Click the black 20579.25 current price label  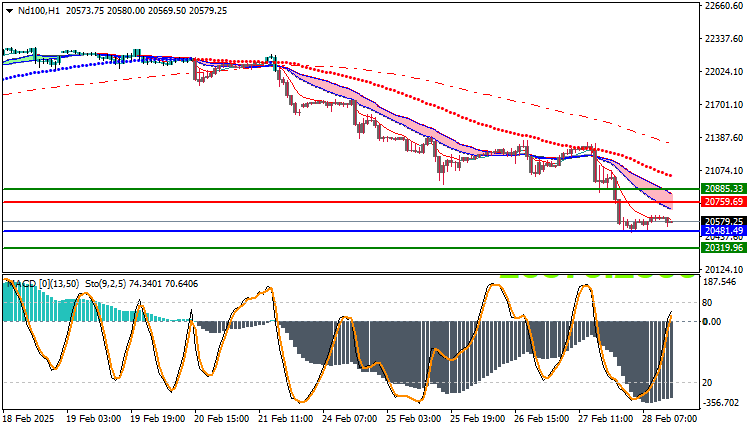pyautogui.click(x=724, y=221)
